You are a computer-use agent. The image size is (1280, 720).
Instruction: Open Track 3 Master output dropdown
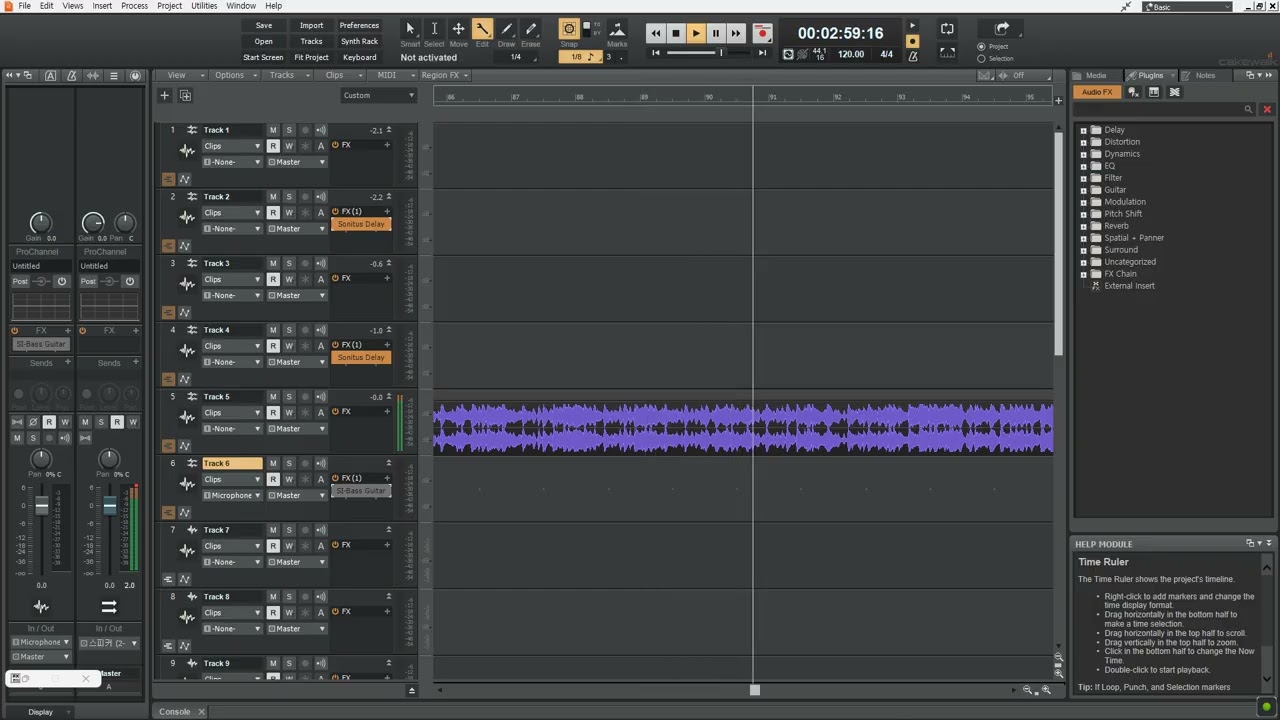296,295
